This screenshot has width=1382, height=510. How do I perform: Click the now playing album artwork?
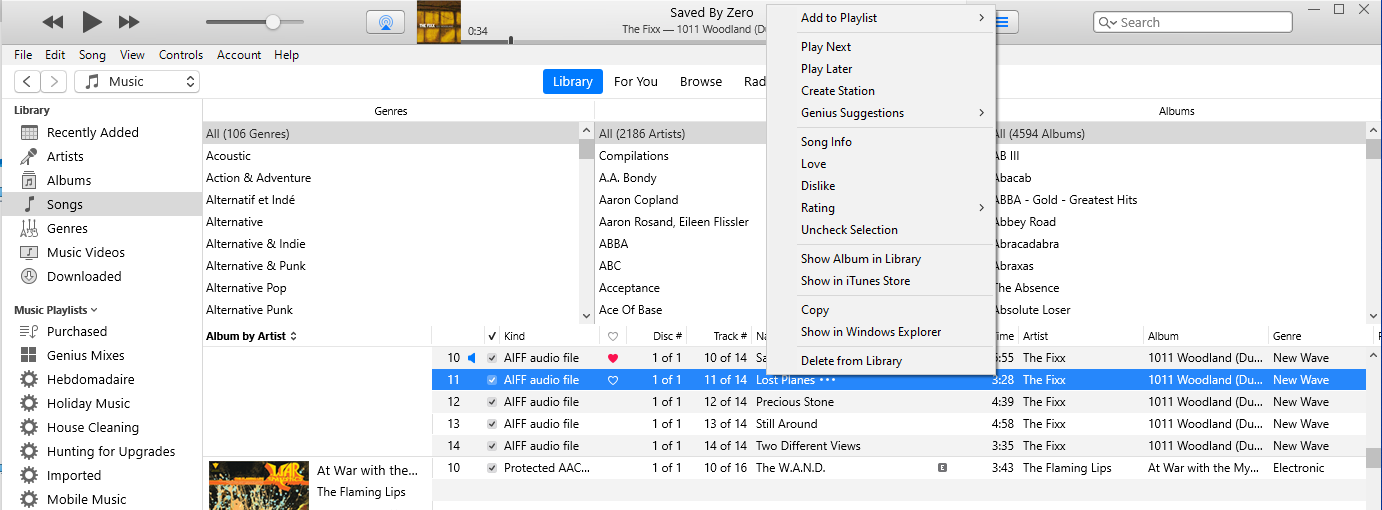tap(439, 22)
